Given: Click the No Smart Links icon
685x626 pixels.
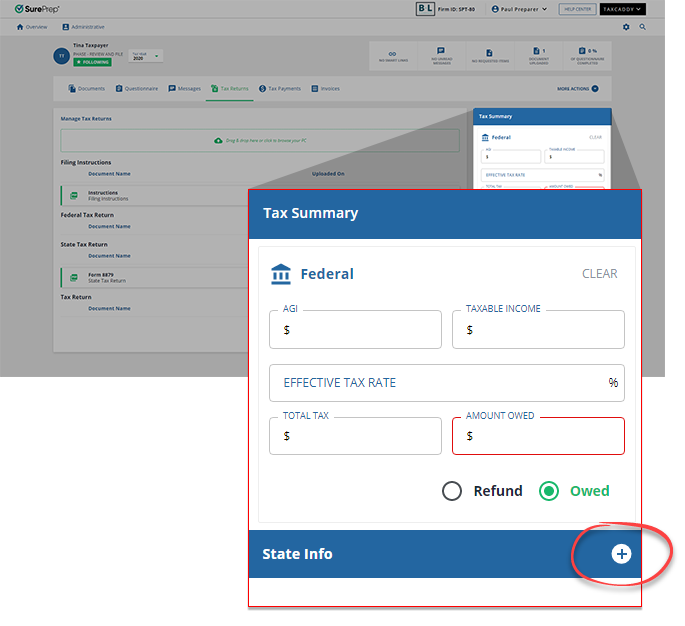Looking at the screenshot, I should pos(393,51).
